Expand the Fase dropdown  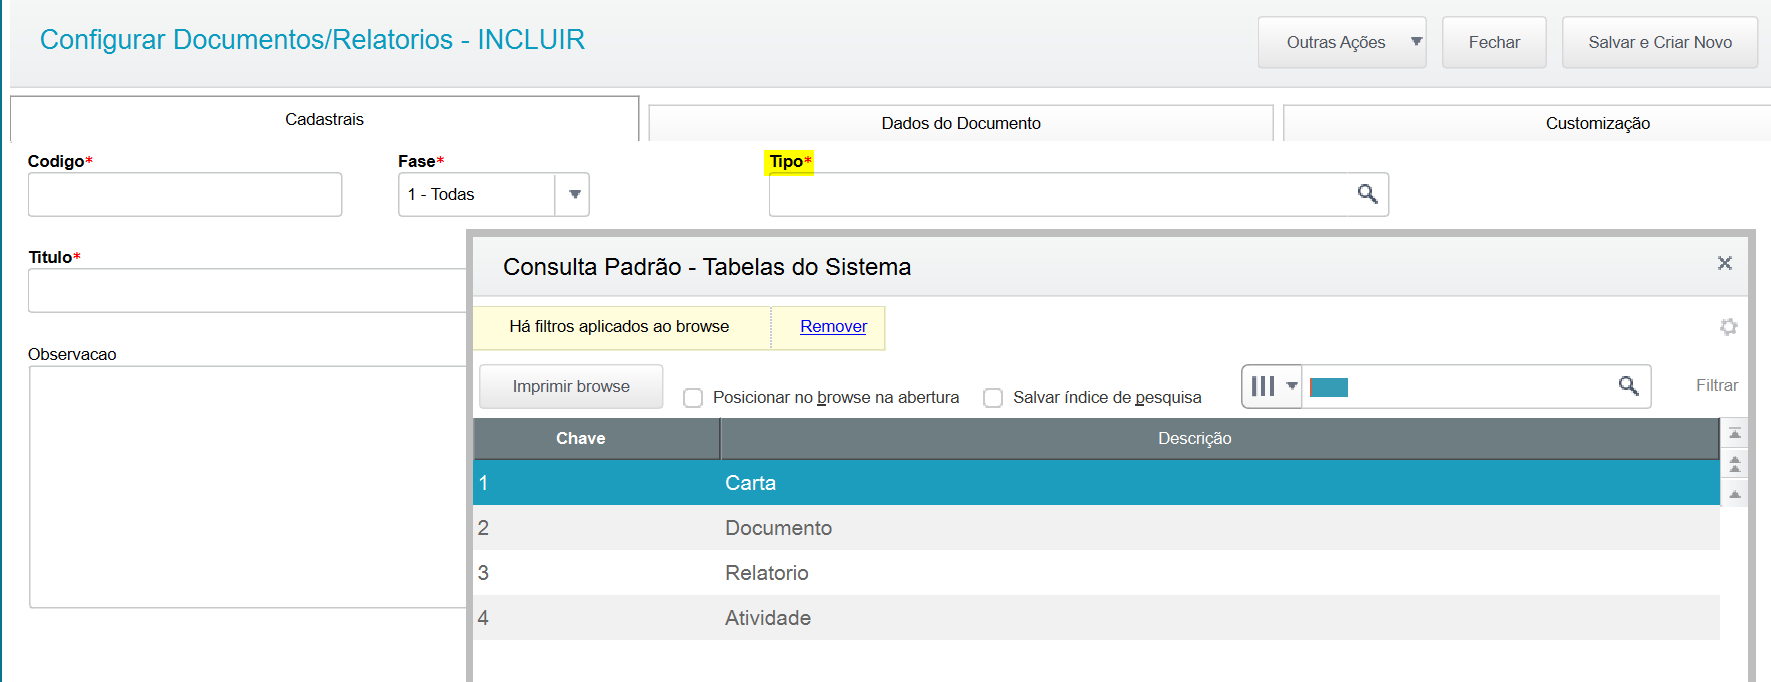pos(574,195)
